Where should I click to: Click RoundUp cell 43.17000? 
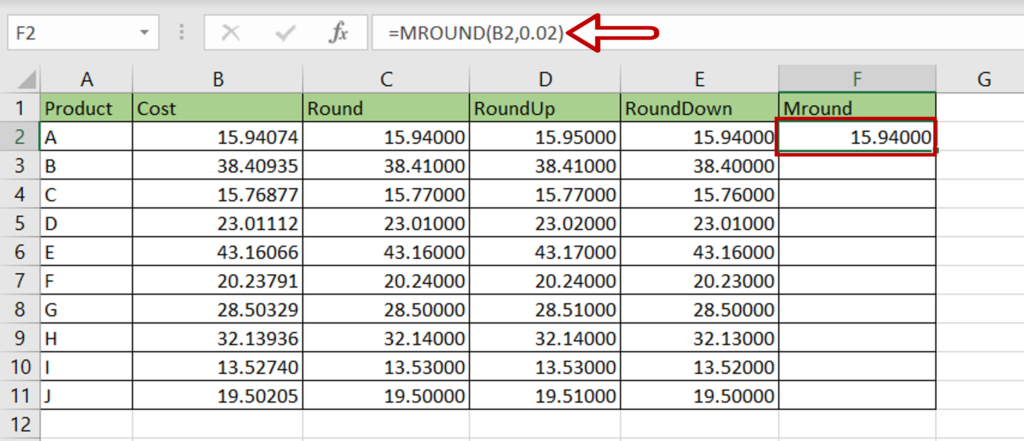click(545, 252)
